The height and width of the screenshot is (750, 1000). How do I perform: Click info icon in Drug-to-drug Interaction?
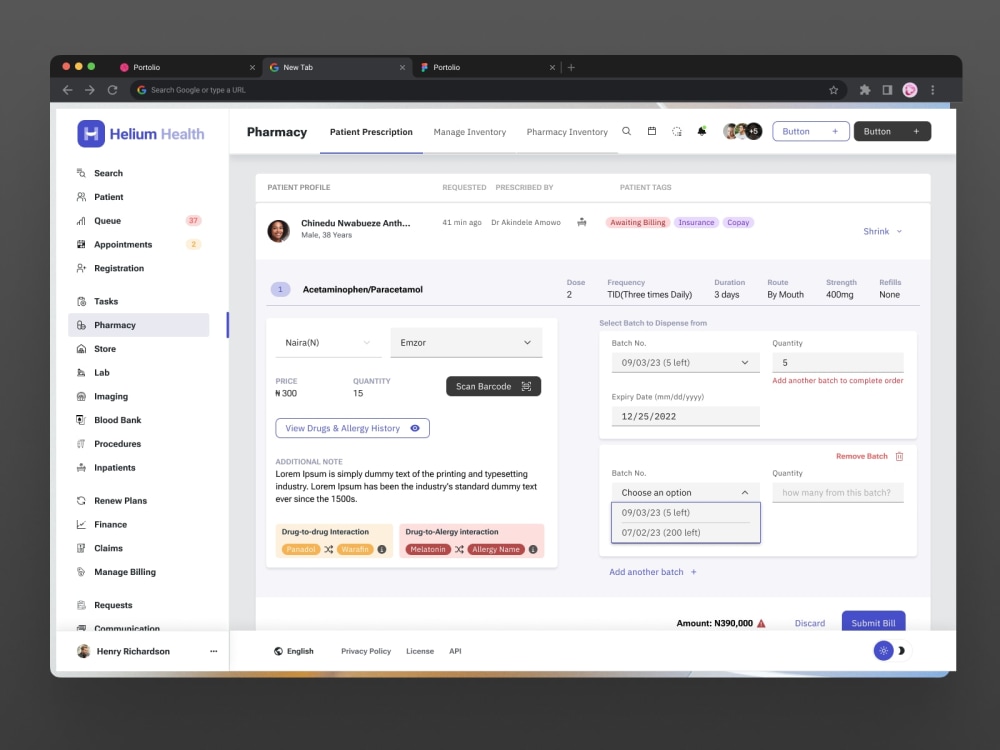[x=381, y=549]
